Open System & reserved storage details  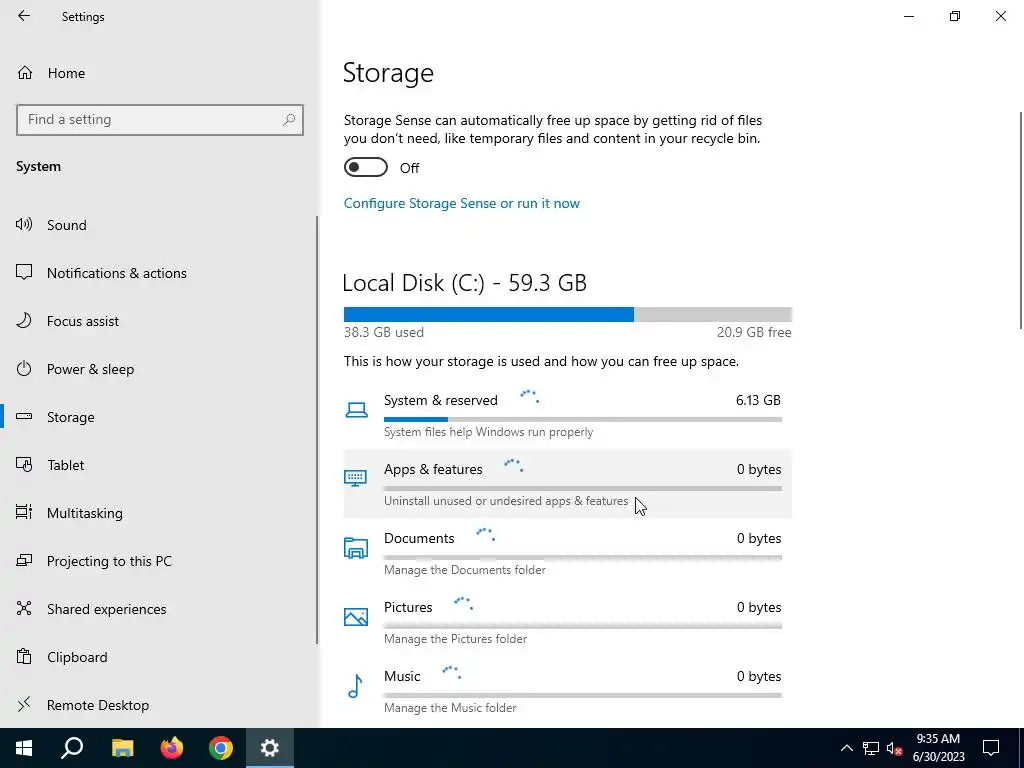click(568, 415)
